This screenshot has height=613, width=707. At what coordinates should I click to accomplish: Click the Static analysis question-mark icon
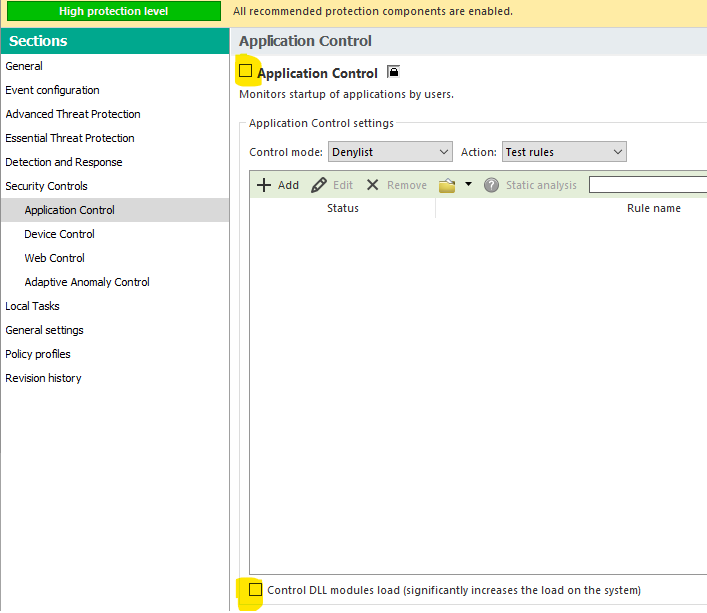pyautogui.click(x=491, y=185)
